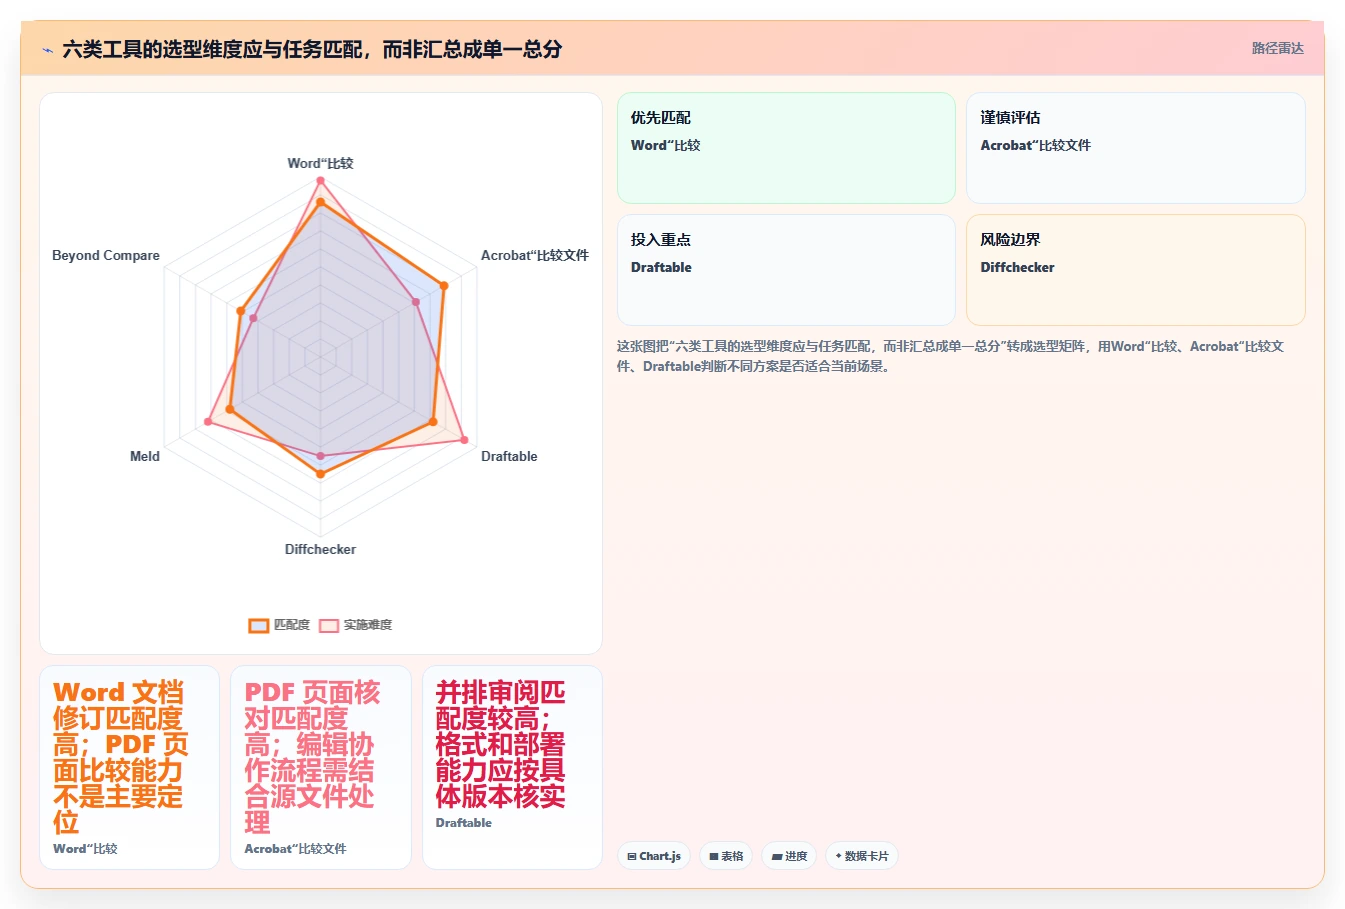Click the header title 六类工具的选型维度

point(312,49)
